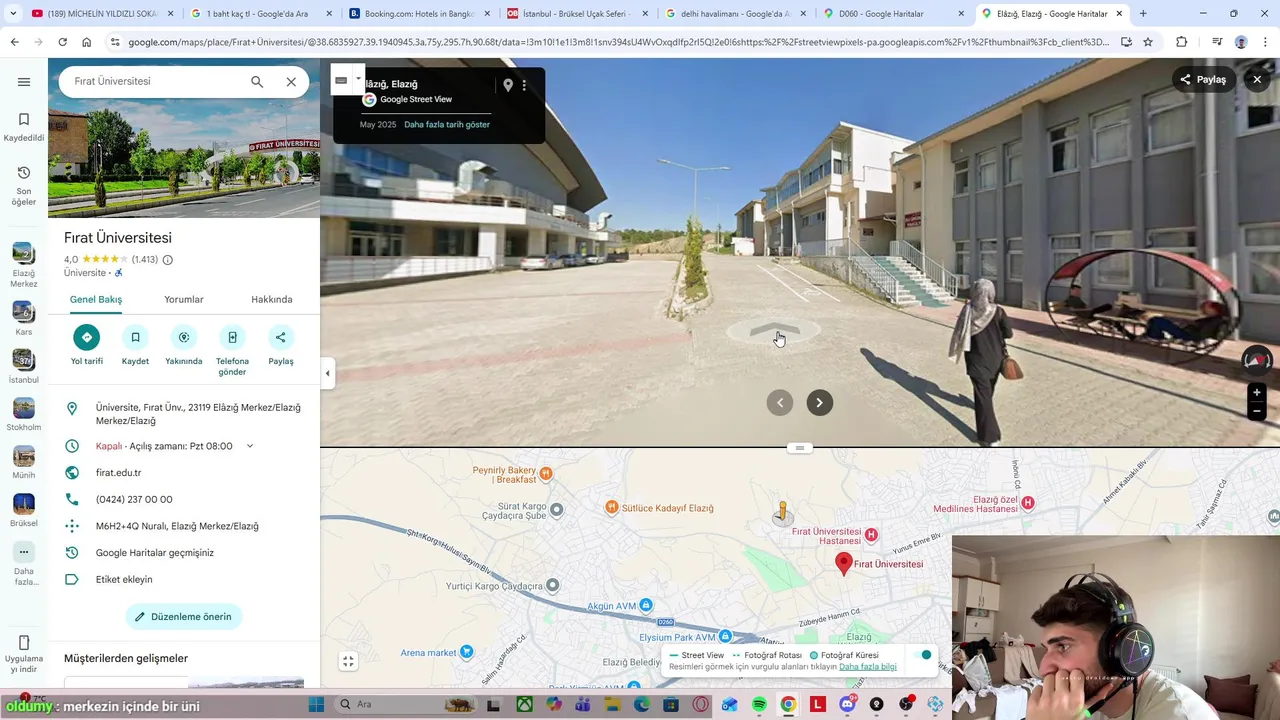This screenshot has height=720, width=1280.
Task: Open the Stokholm recent item
Action: [x=24, y=414]
